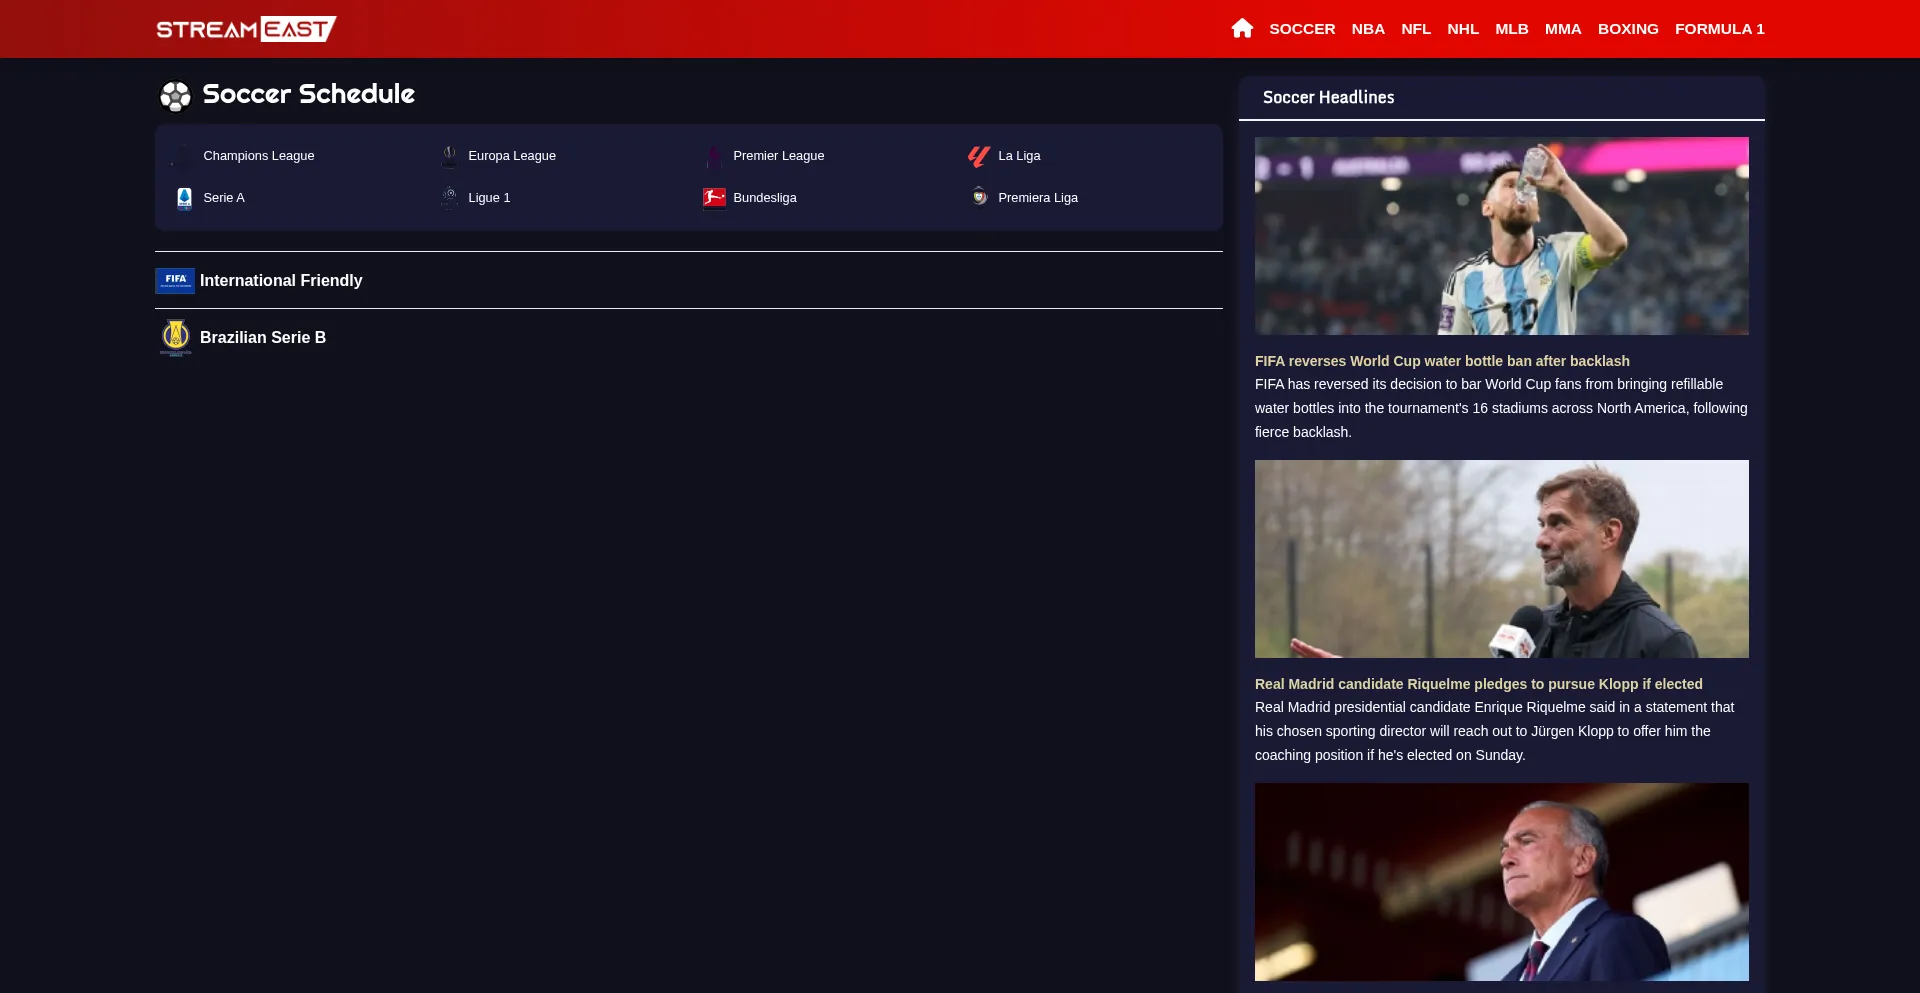Click the soccer ball icon beside Soccer Schedule
The width and height of the screenshot is (1920, 993).
point(175,96)
